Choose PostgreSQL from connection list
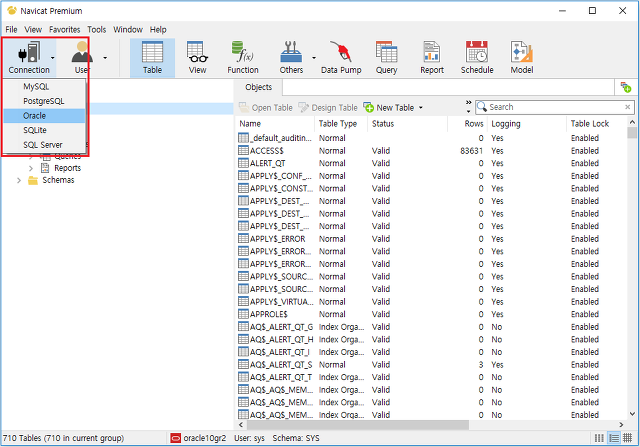This screenshot has height=447, width=640. (44, 101)
